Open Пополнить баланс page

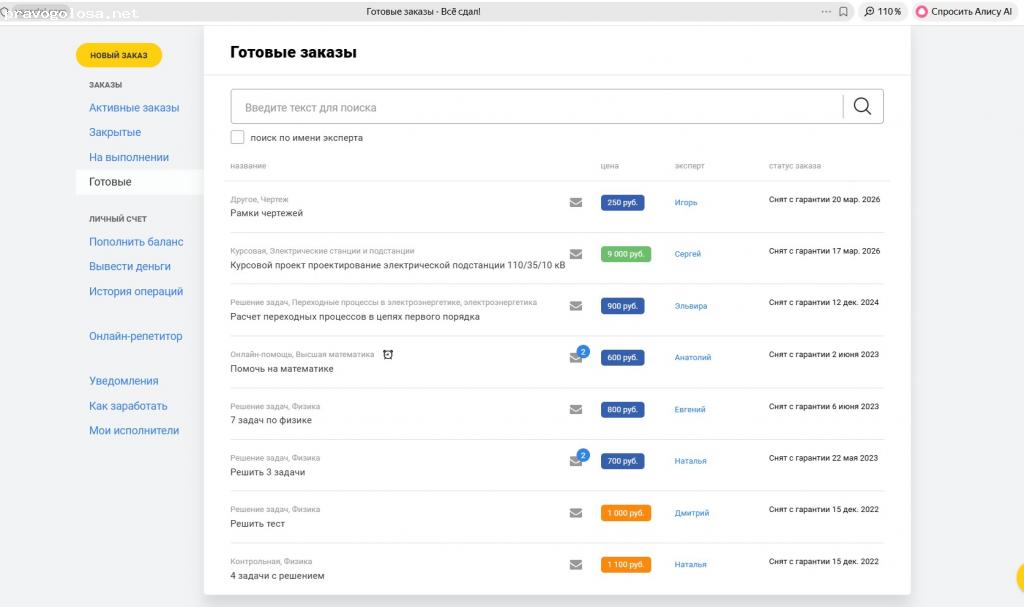pos(136,242)
